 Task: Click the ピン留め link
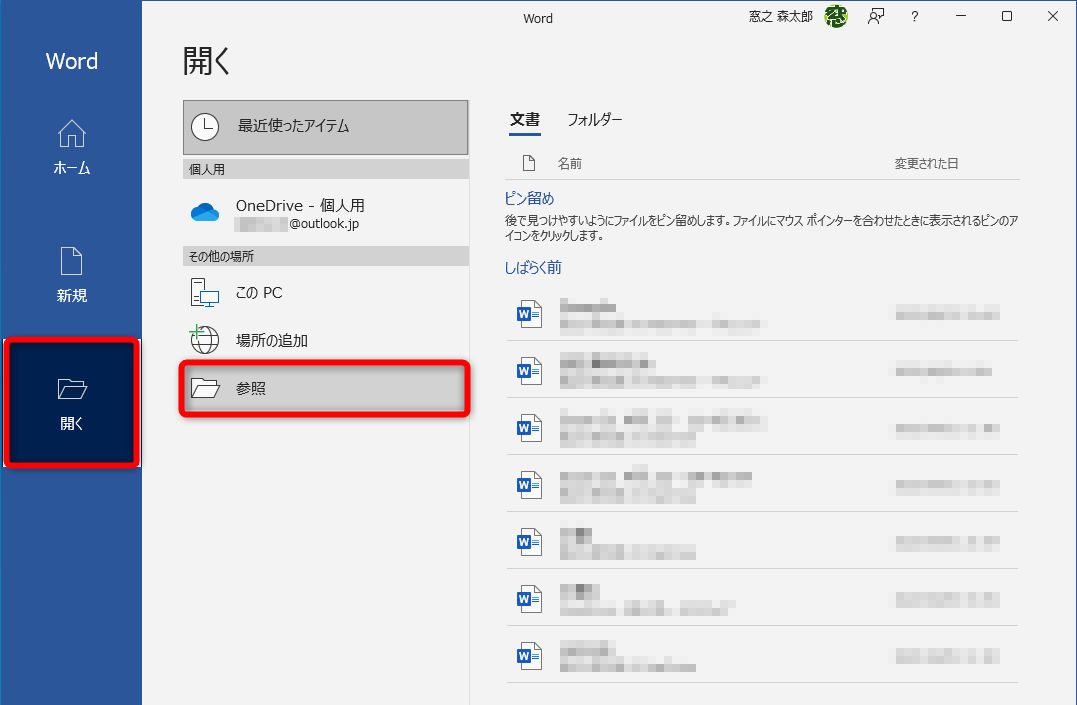tap(529, 198)
